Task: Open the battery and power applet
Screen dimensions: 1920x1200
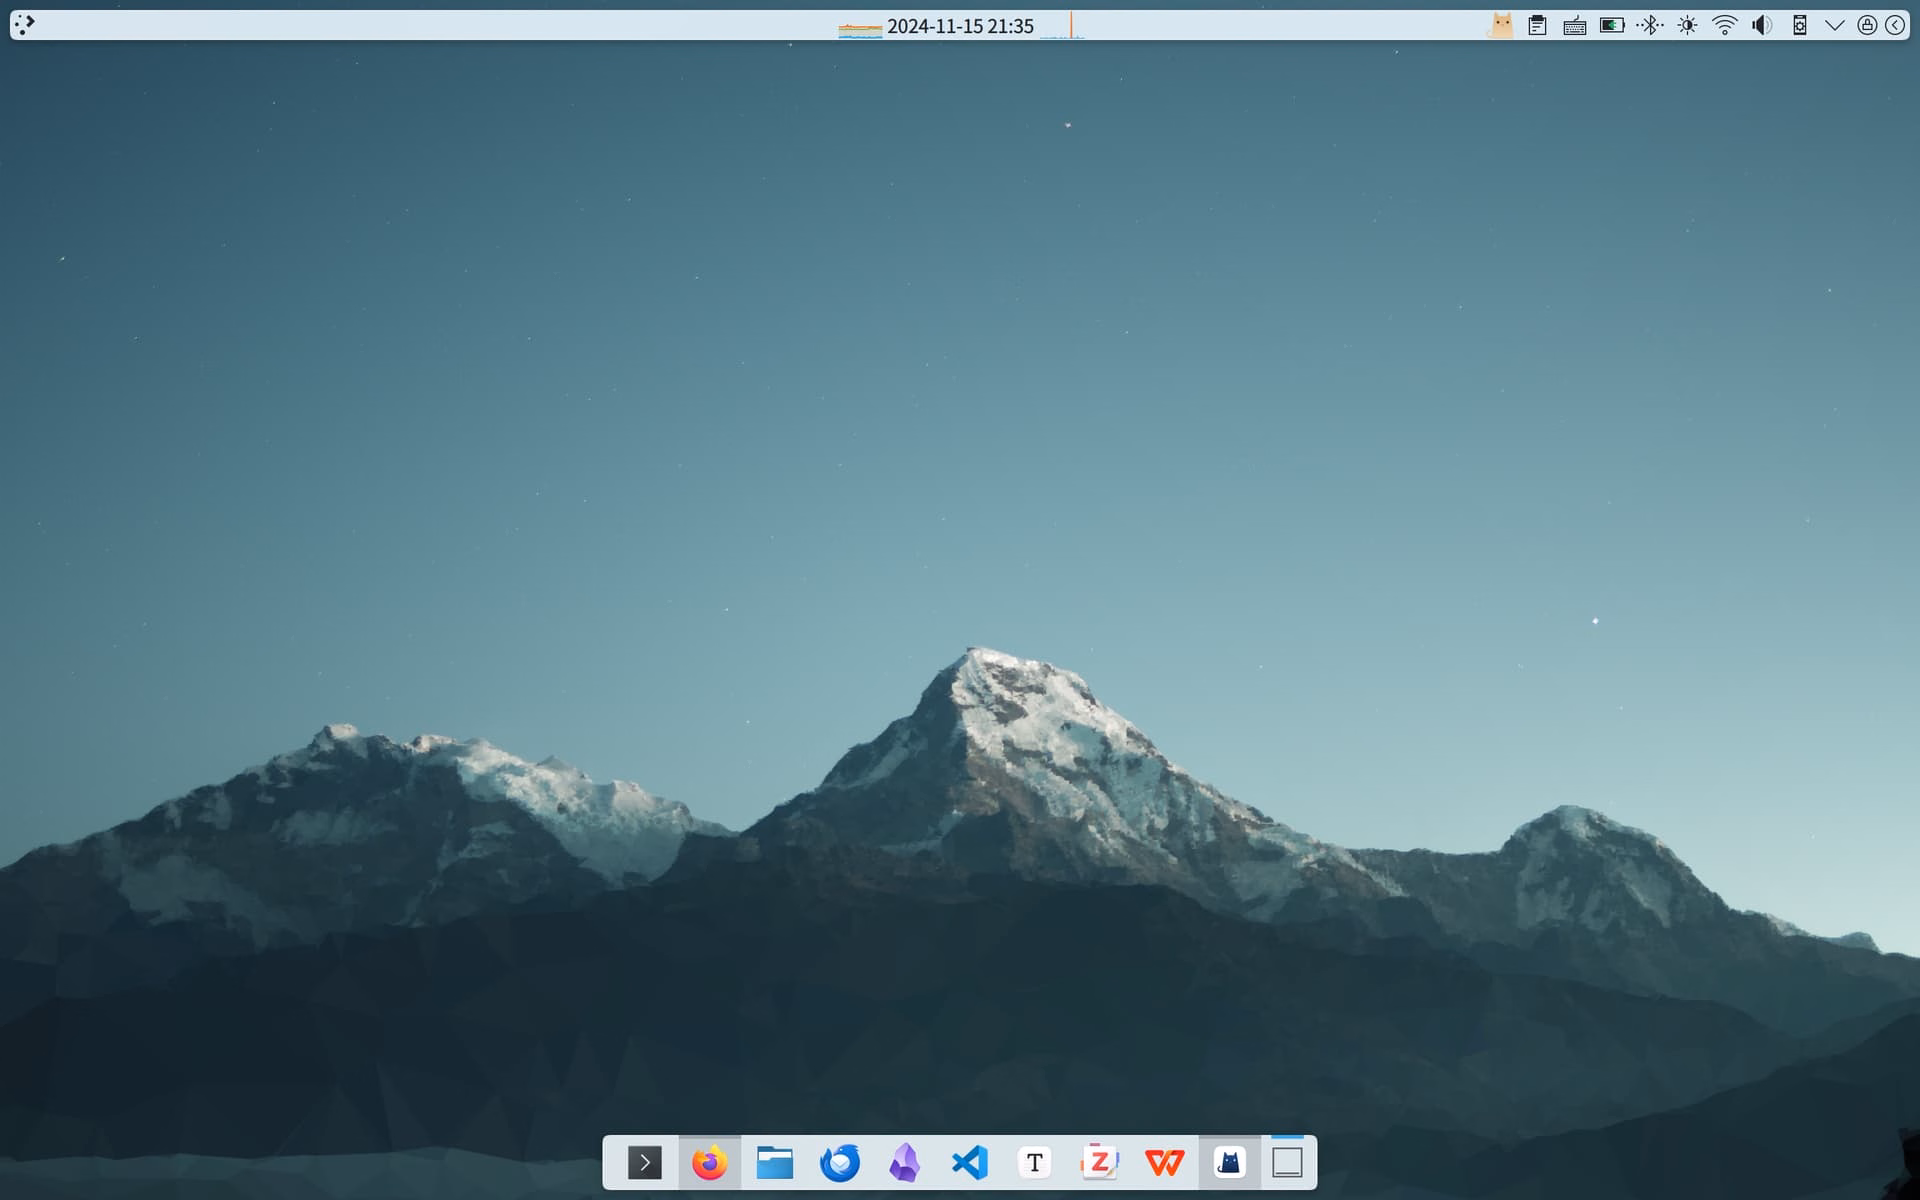Action: click(x=1612, y=25)
